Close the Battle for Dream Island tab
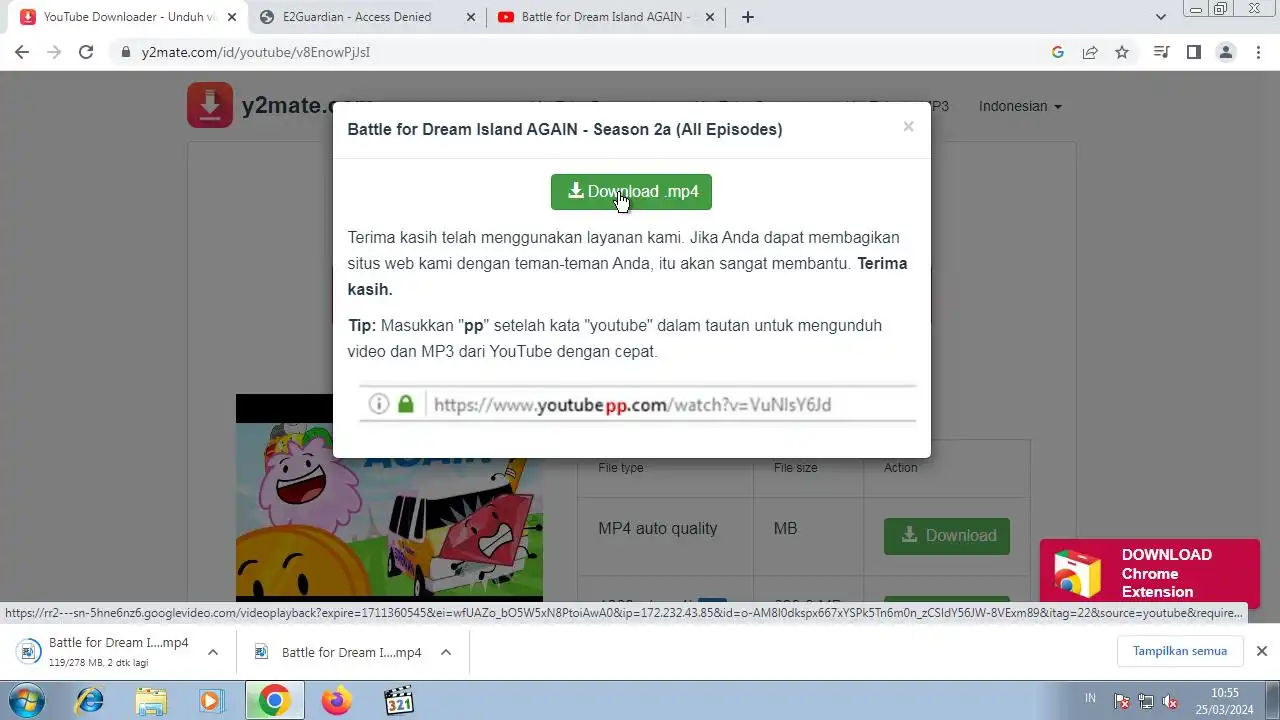 (710, 17)
